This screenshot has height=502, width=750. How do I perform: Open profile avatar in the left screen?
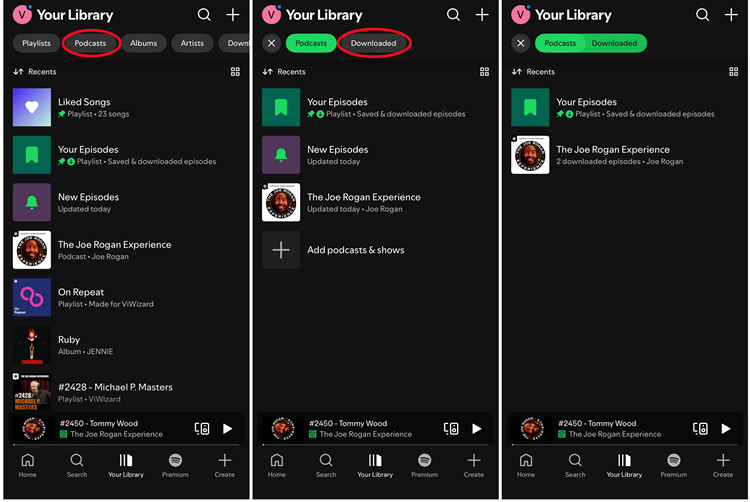pos(22,14)
